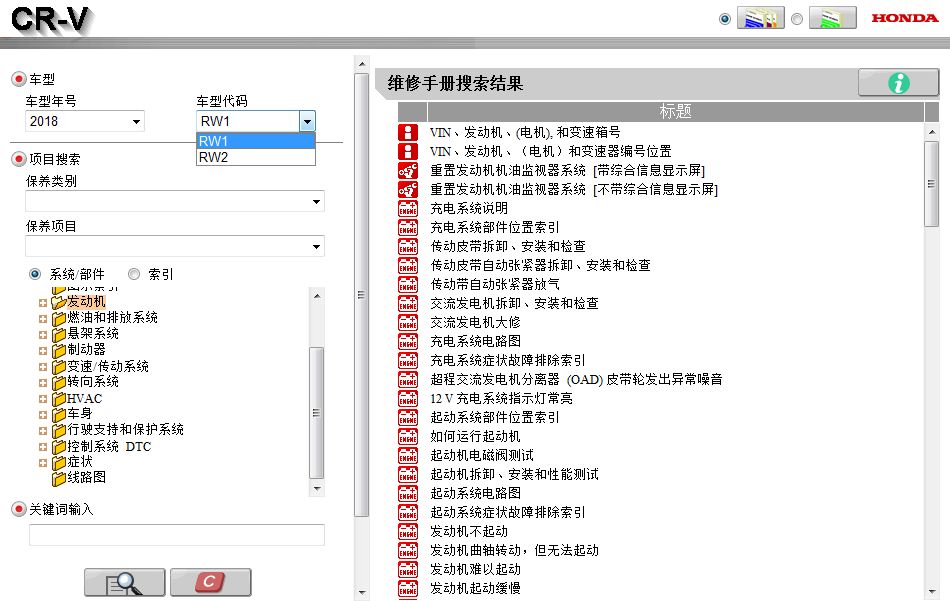Choose RW1 from the model code list
This screenshot has height=601, width=950.
point(256,141)
